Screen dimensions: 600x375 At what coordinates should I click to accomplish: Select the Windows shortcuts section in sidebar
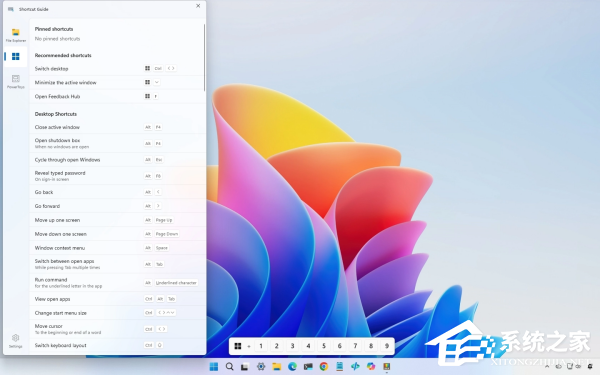(x=16, y=57)
